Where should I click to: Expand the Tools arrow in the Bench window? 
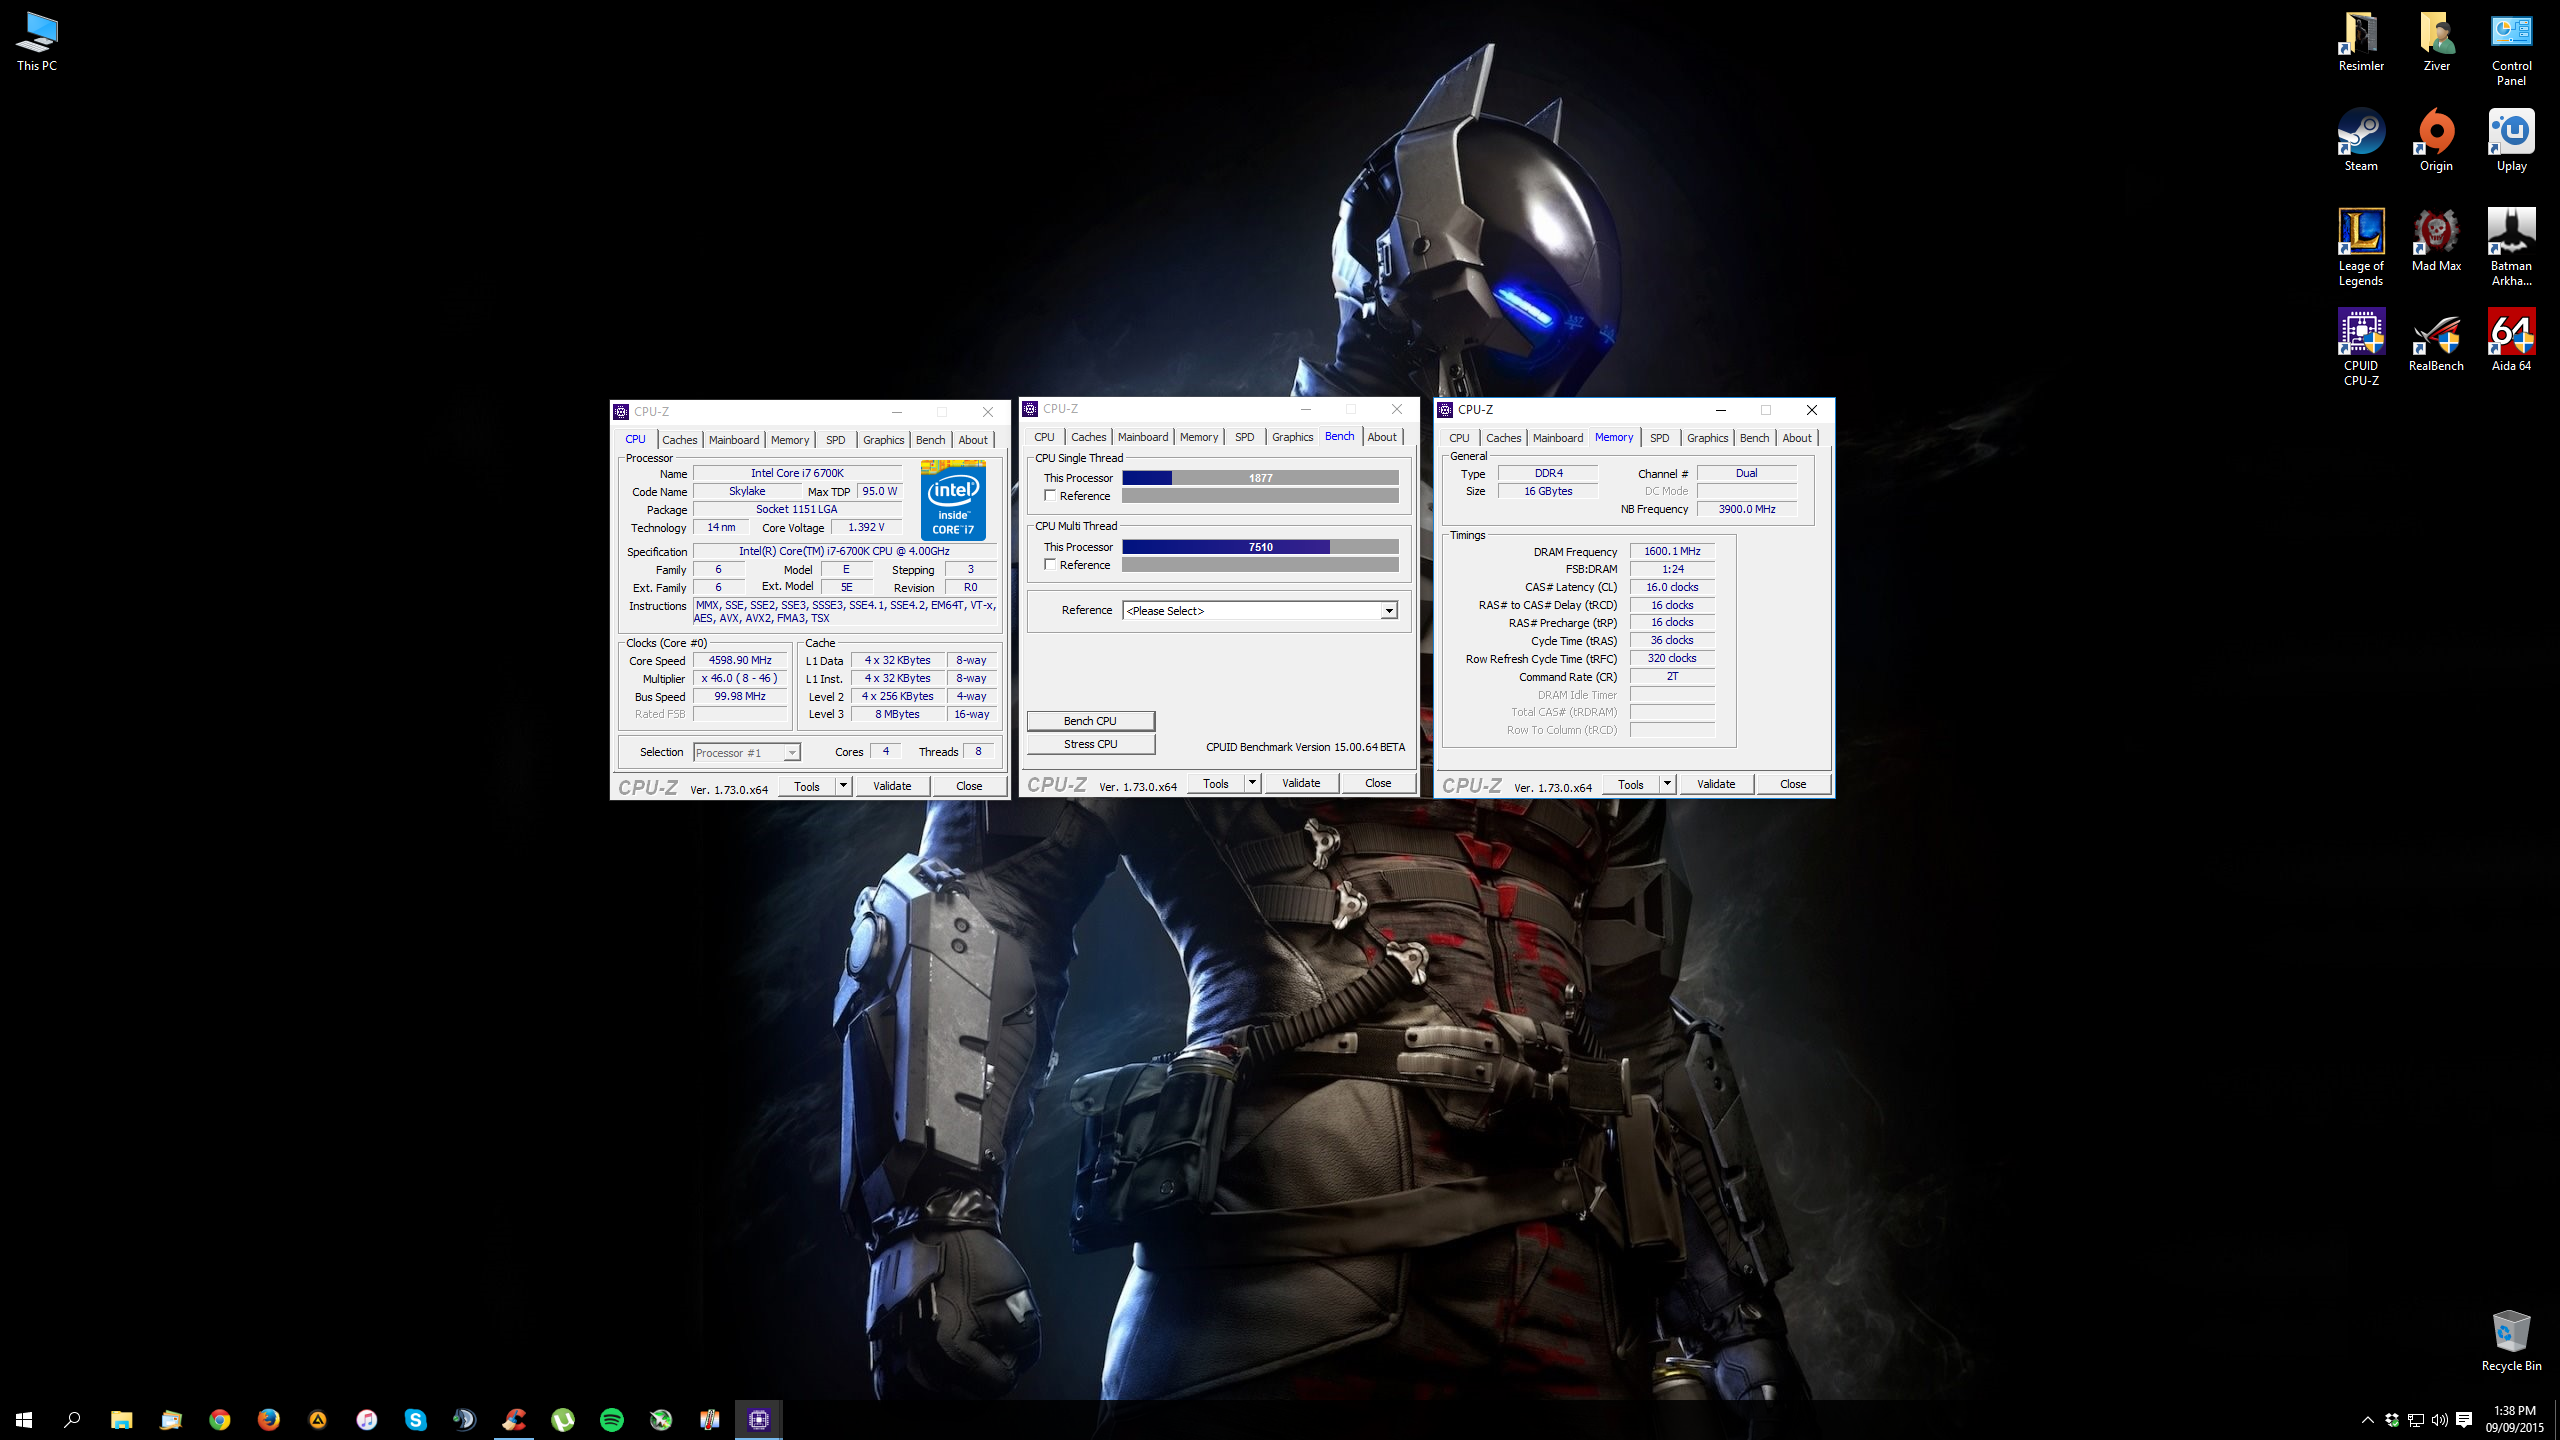[x=1252, y=783]
